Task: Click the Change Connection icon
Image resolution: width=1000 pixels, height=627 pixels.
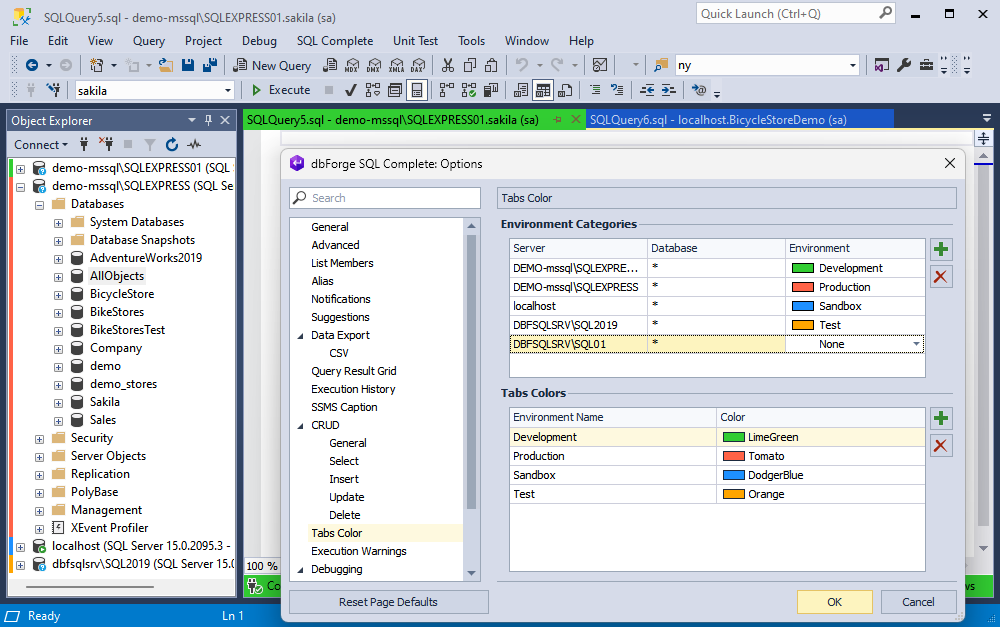Action: [54, 91]
